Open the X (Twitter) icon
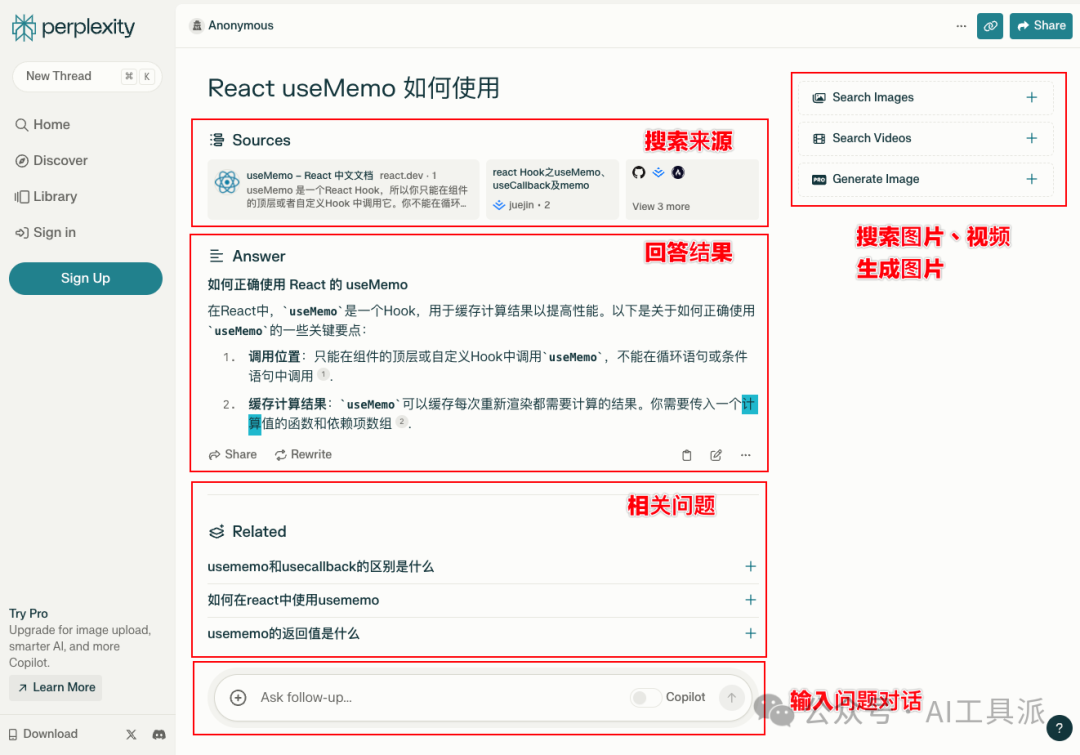 pos(131,734)
